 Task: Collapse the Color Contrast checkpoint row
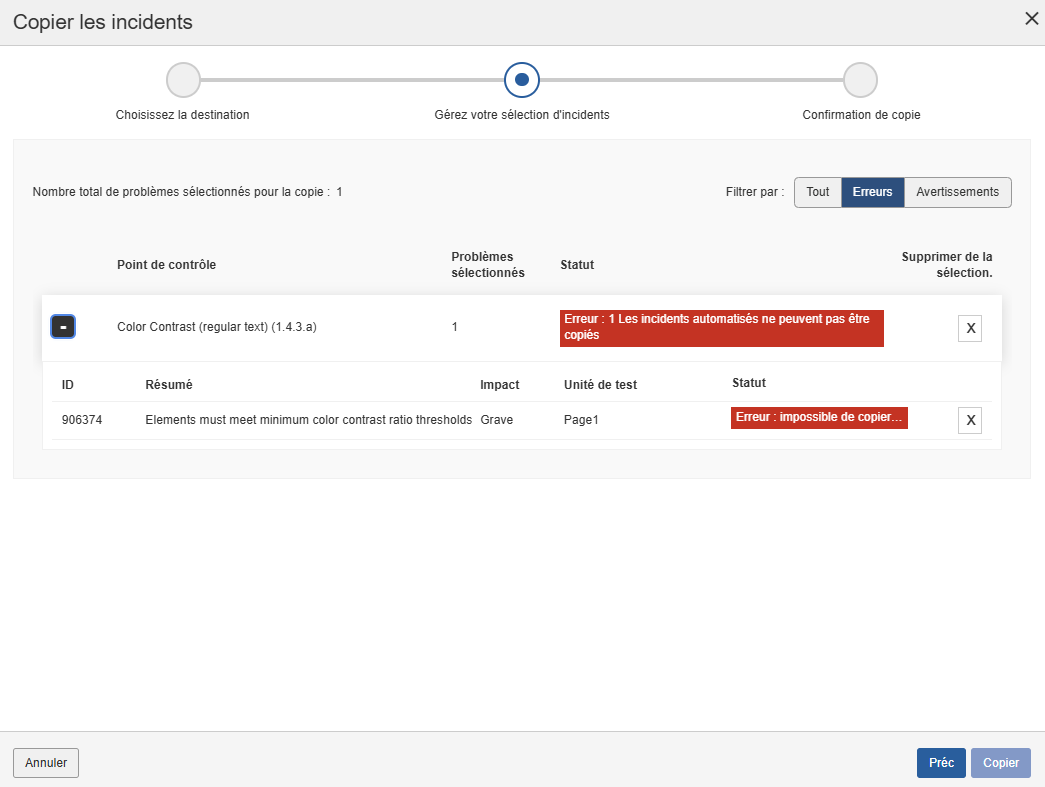coord(63,327)
